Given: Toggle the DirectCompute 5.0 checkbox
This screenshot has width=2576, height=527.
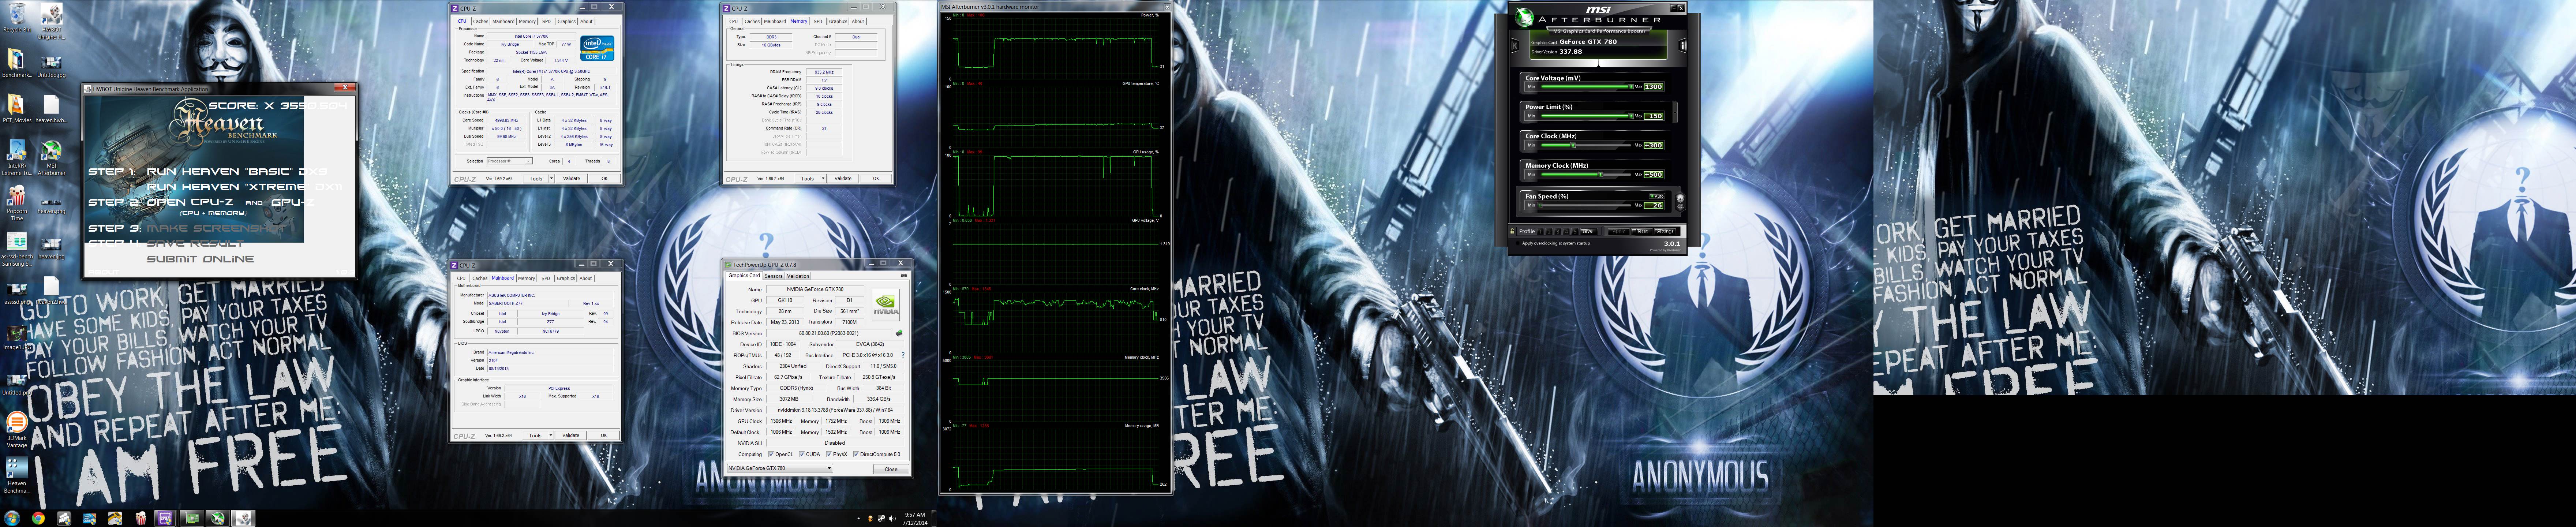Looking at the screenshot, I should click(x=856, y=455).
